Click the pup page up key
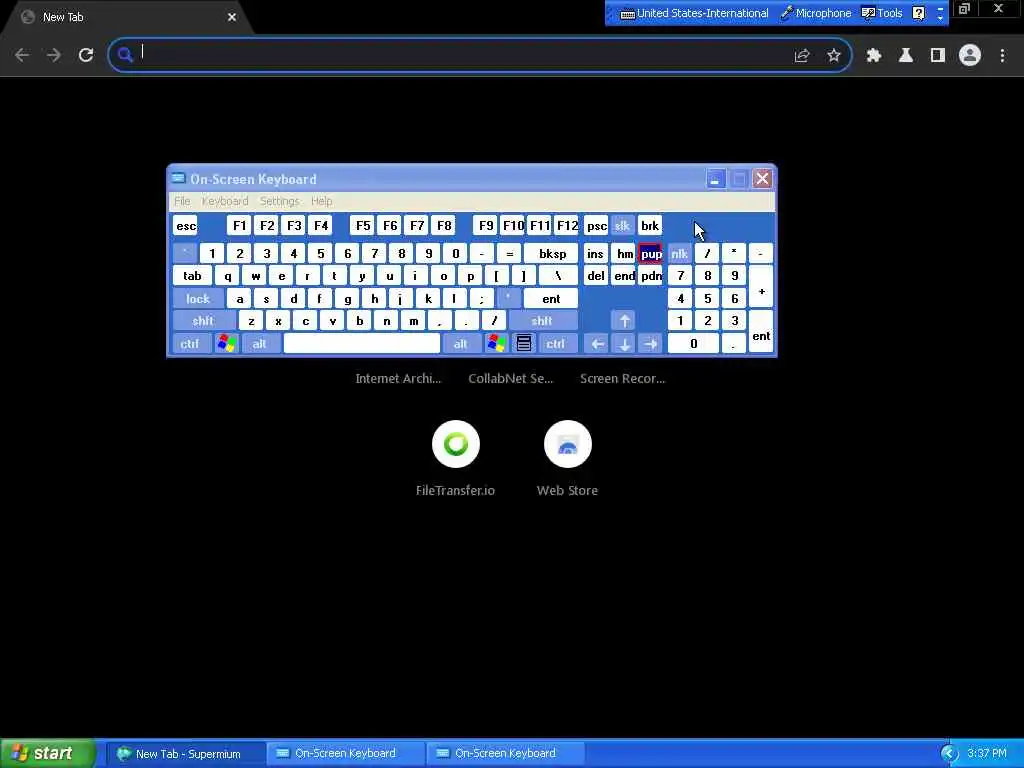Viewport: 1024px width, 768px height. point(650,254)
